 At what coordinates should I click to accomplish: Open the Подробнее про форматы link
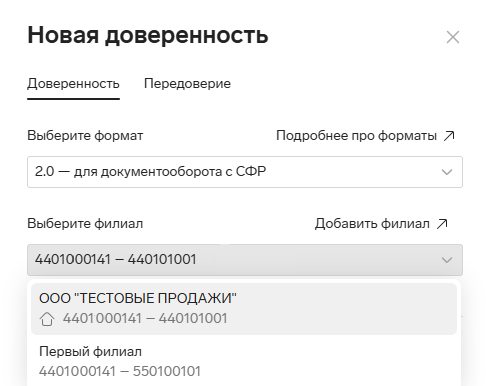pyautogui.click(x=356, y=136)
